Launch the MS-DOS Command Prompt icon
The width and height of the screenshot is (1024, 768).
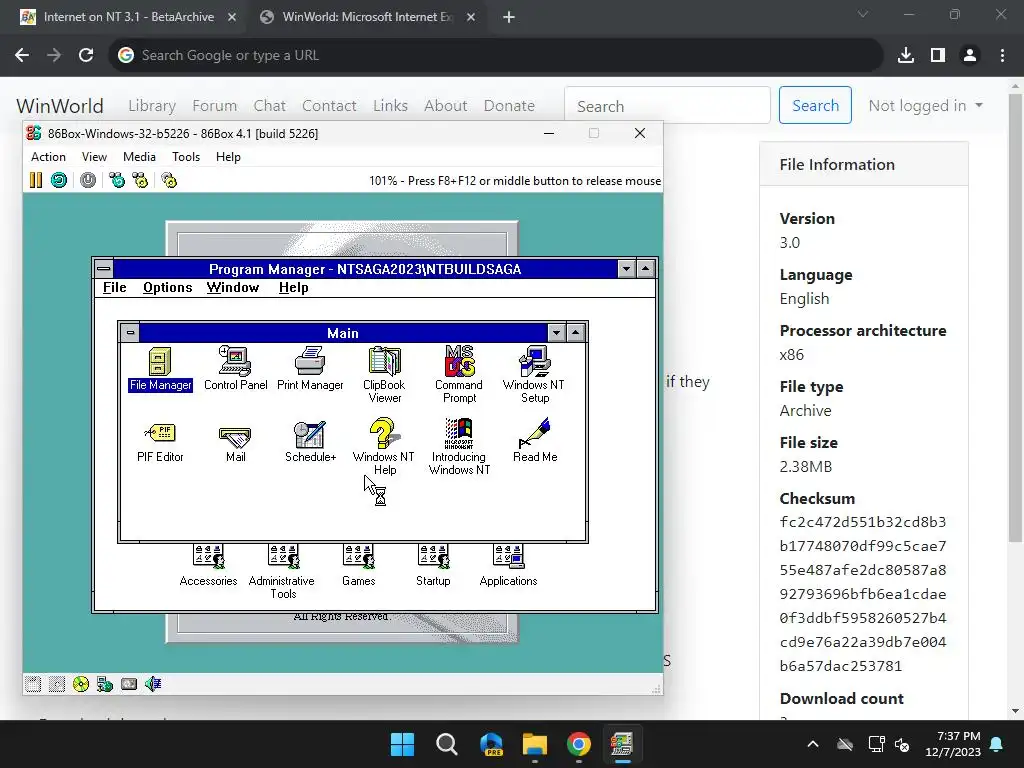(x=459, y=375)
